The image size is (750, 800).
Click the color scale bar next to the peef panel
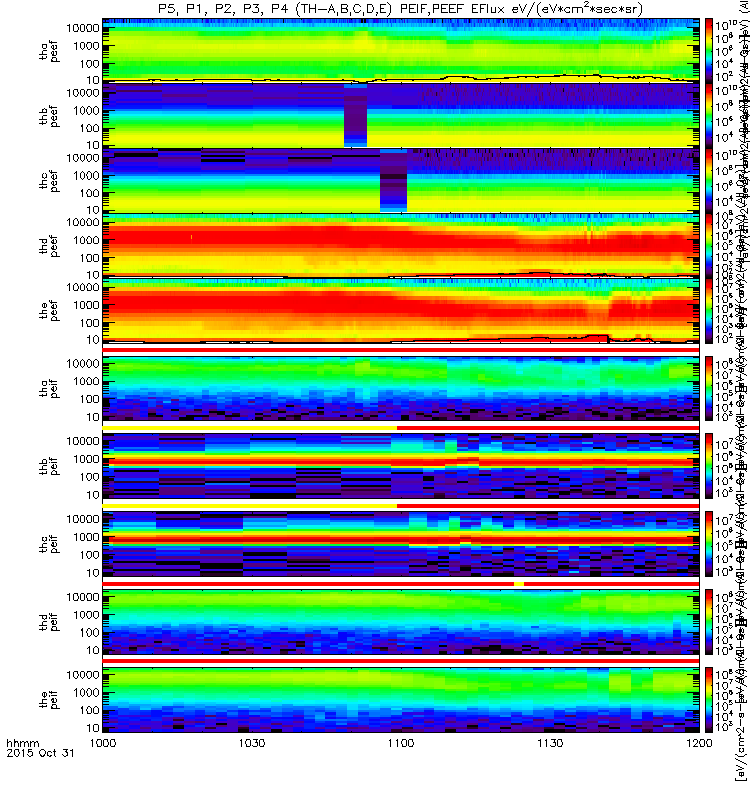click(709, 310)
